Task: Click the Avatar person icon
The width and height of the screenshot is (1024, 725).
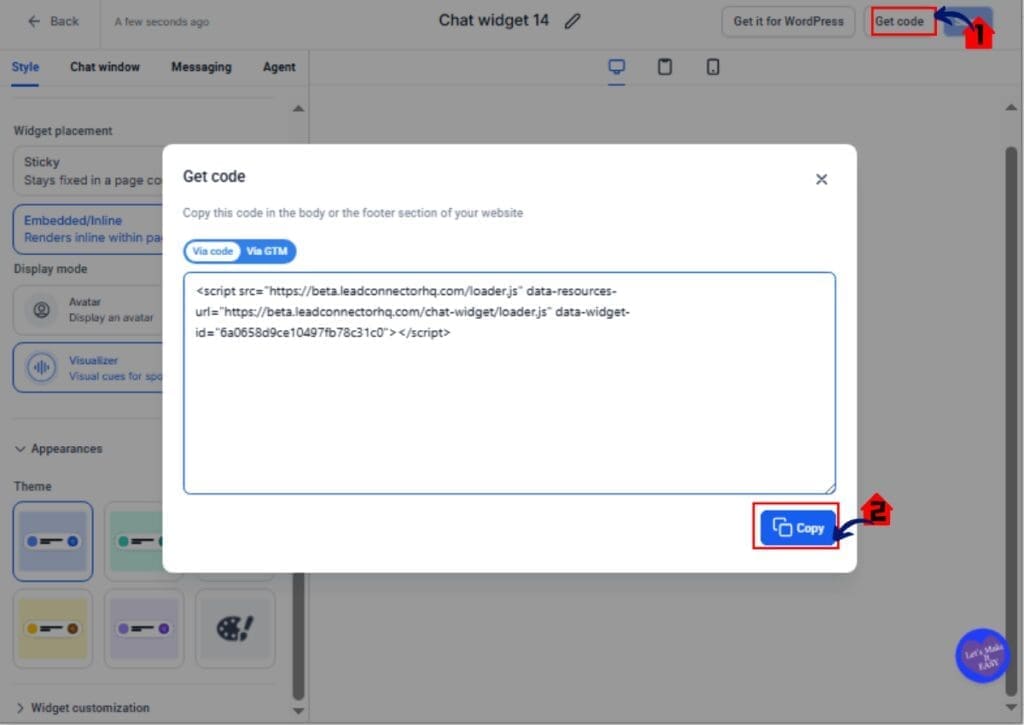Action: (x=41, y=310)
